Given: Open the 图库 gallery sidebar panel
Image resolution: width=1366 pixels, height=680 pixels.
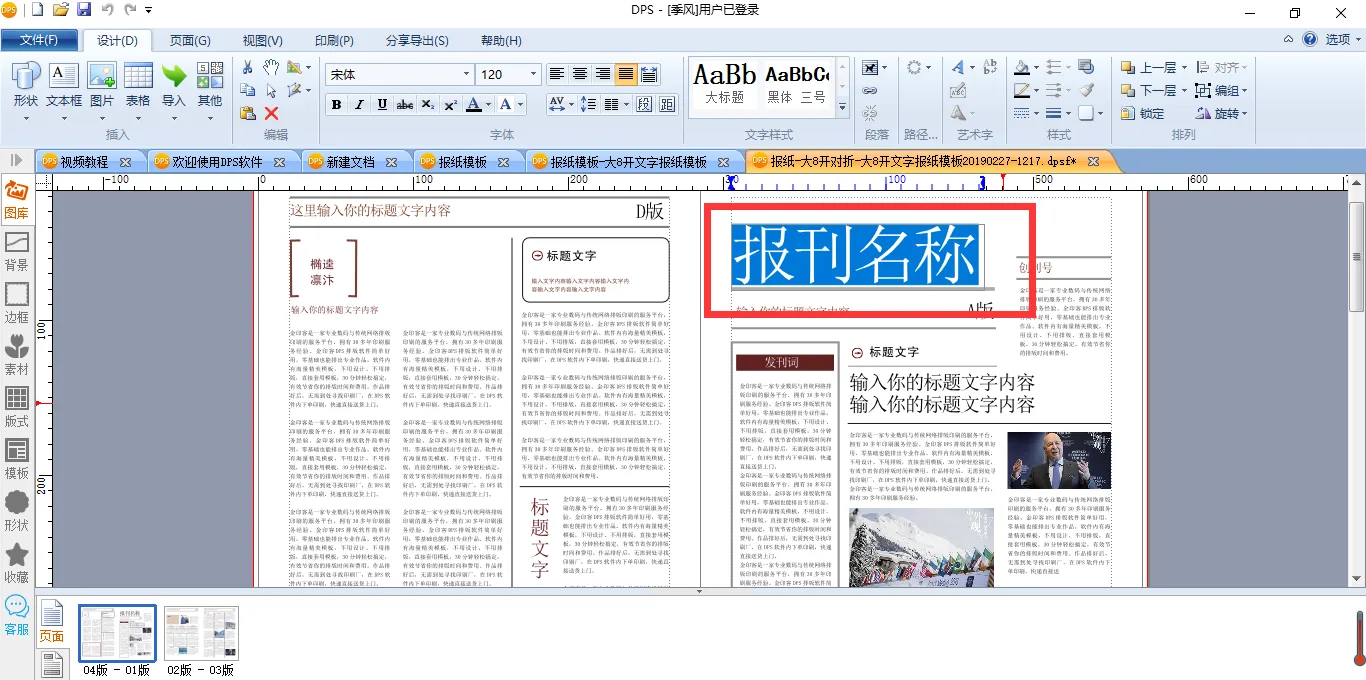Looking at the screenshot, I should pyautogui.click(x=16, y=199).
